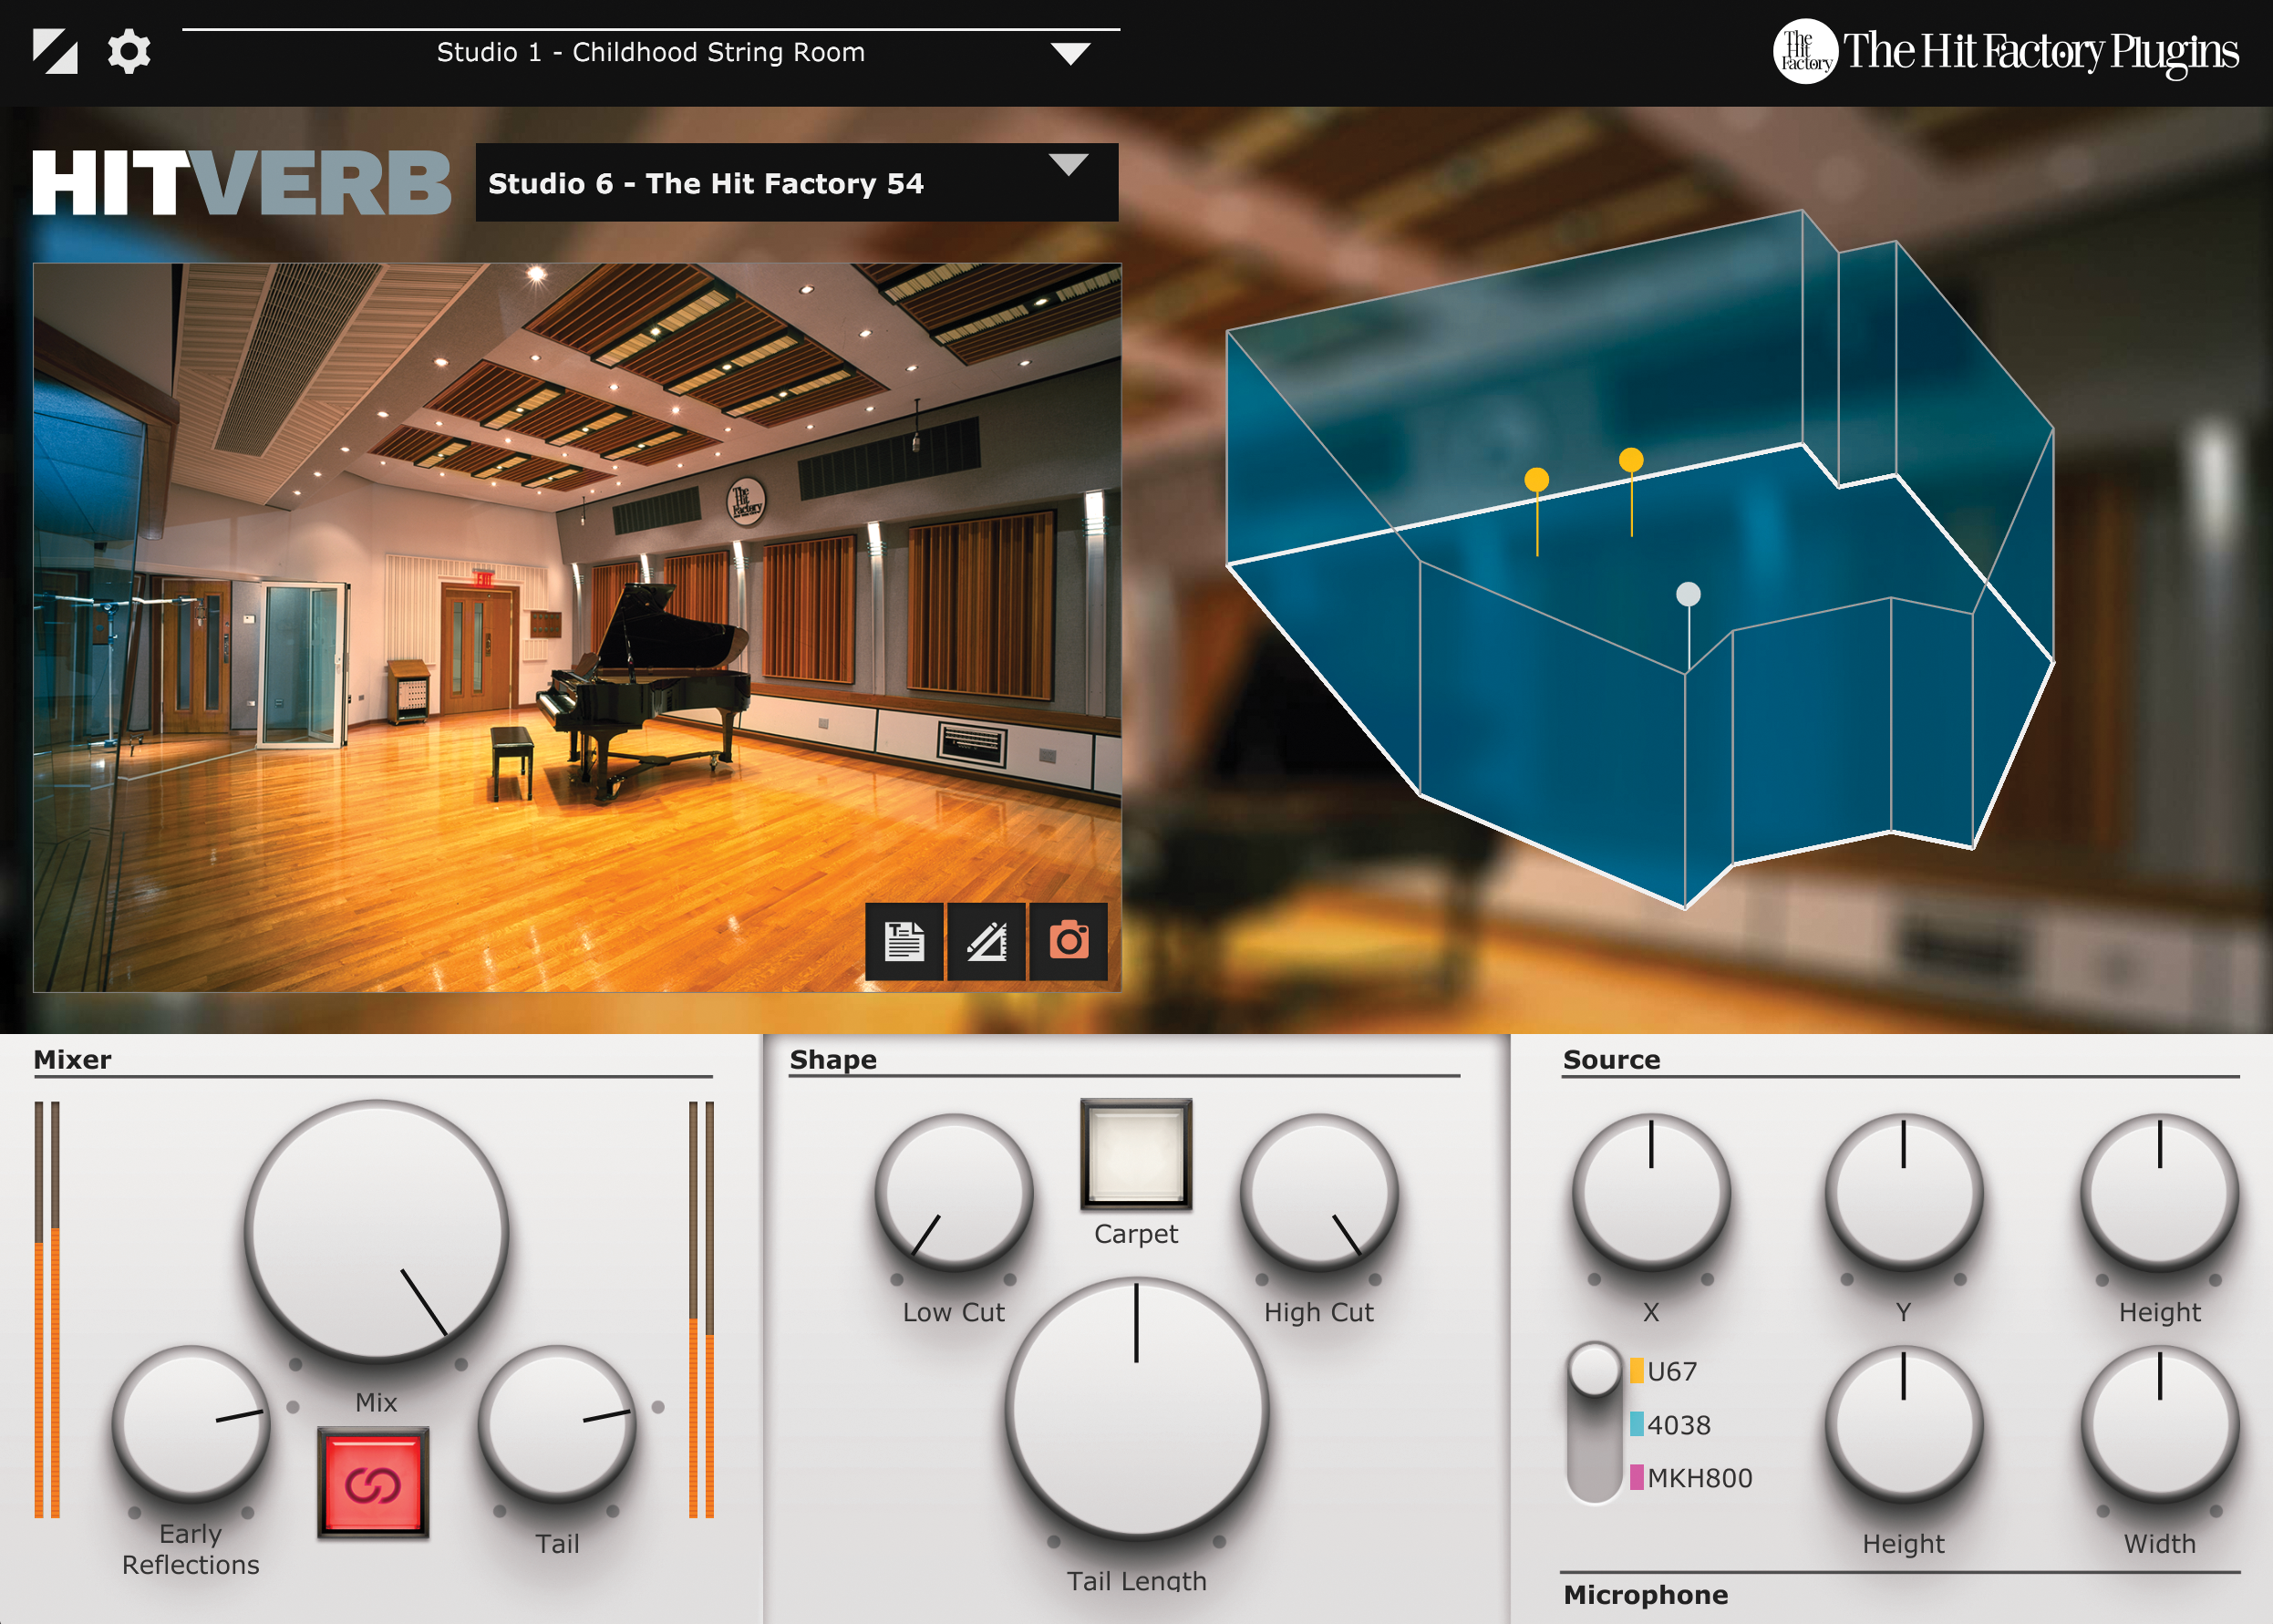The width and height of the screenshot is (2273, 1624).
Task: Click the camera snapshot icon
Action: (1068, 941)
